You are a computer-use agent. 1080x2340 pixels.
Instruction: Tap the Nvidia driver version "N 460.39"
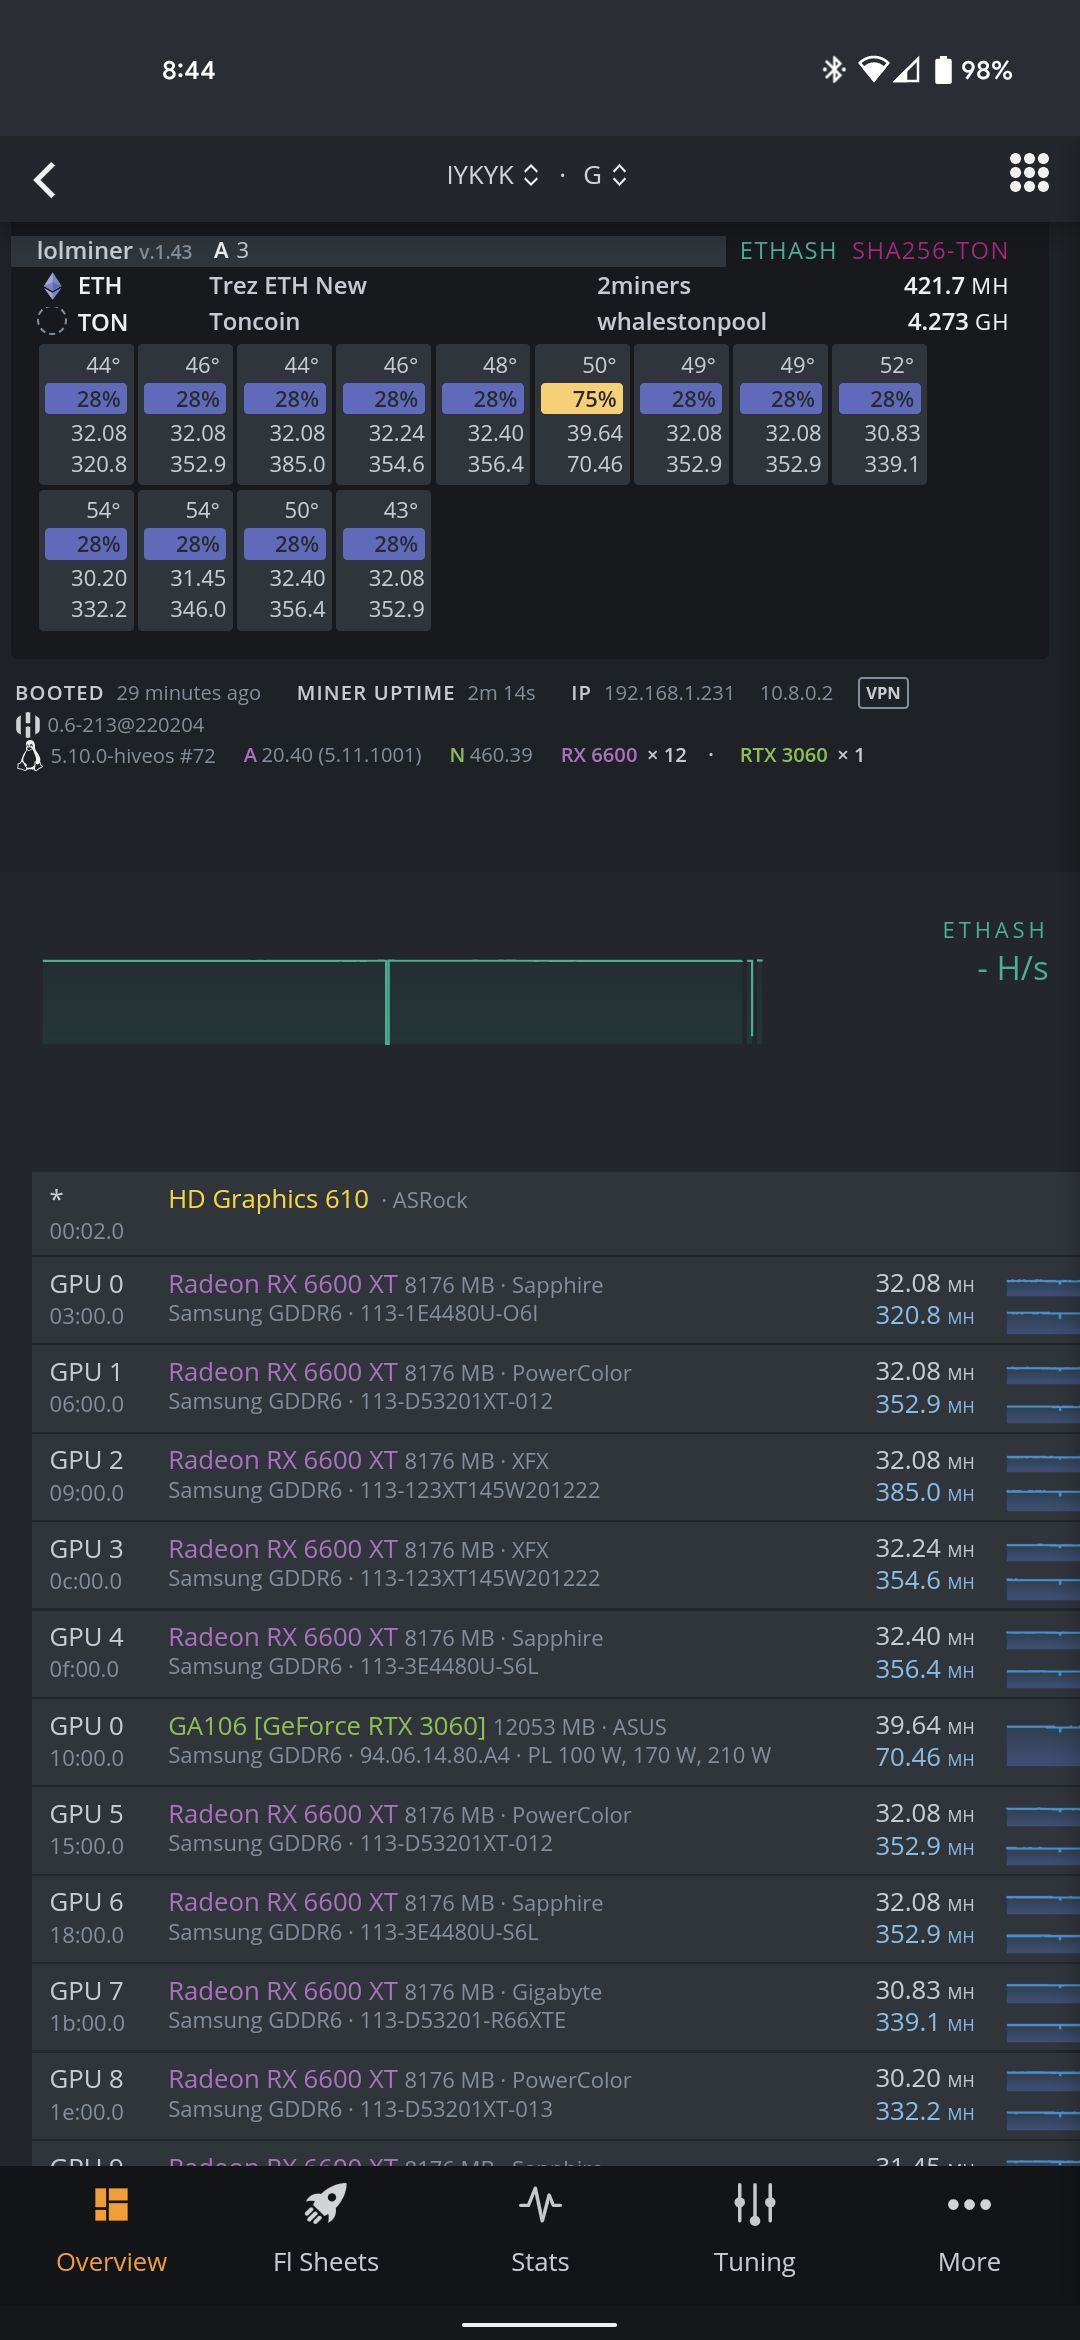tap(491, 755)
